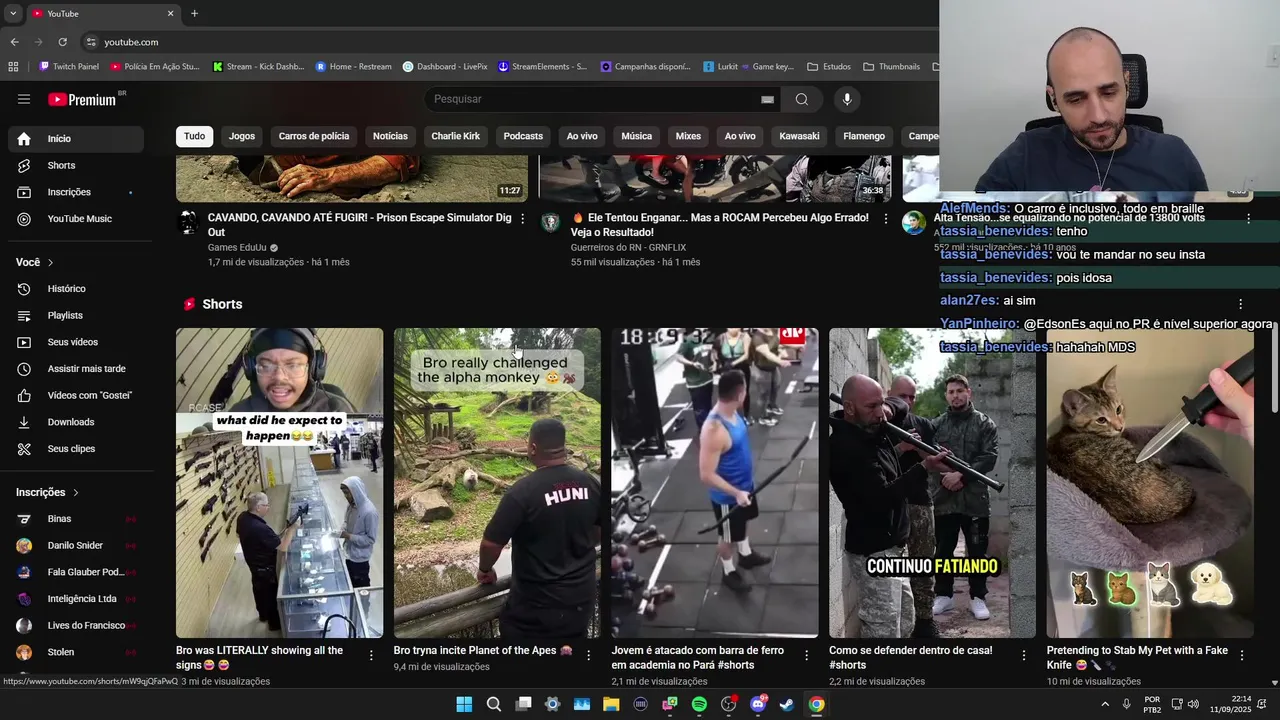The width and height of the screenshot is (1280, 720).
Task: Select the Podcasts filter chip
Action: point(523,136)
